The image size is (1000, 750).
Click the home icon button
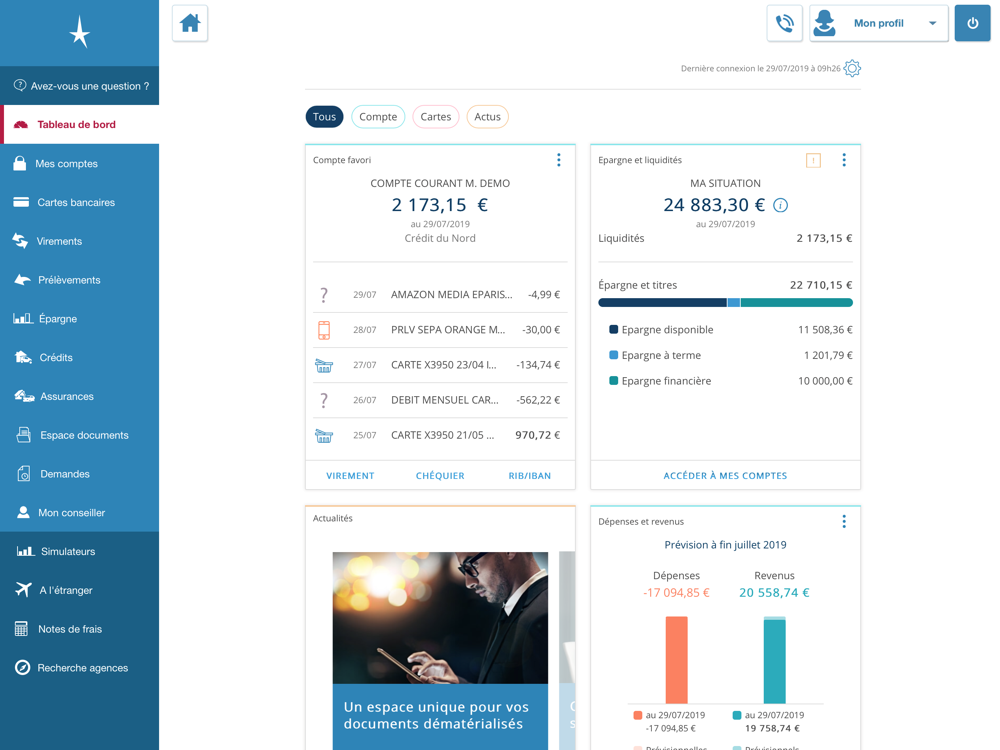[190, 24]
